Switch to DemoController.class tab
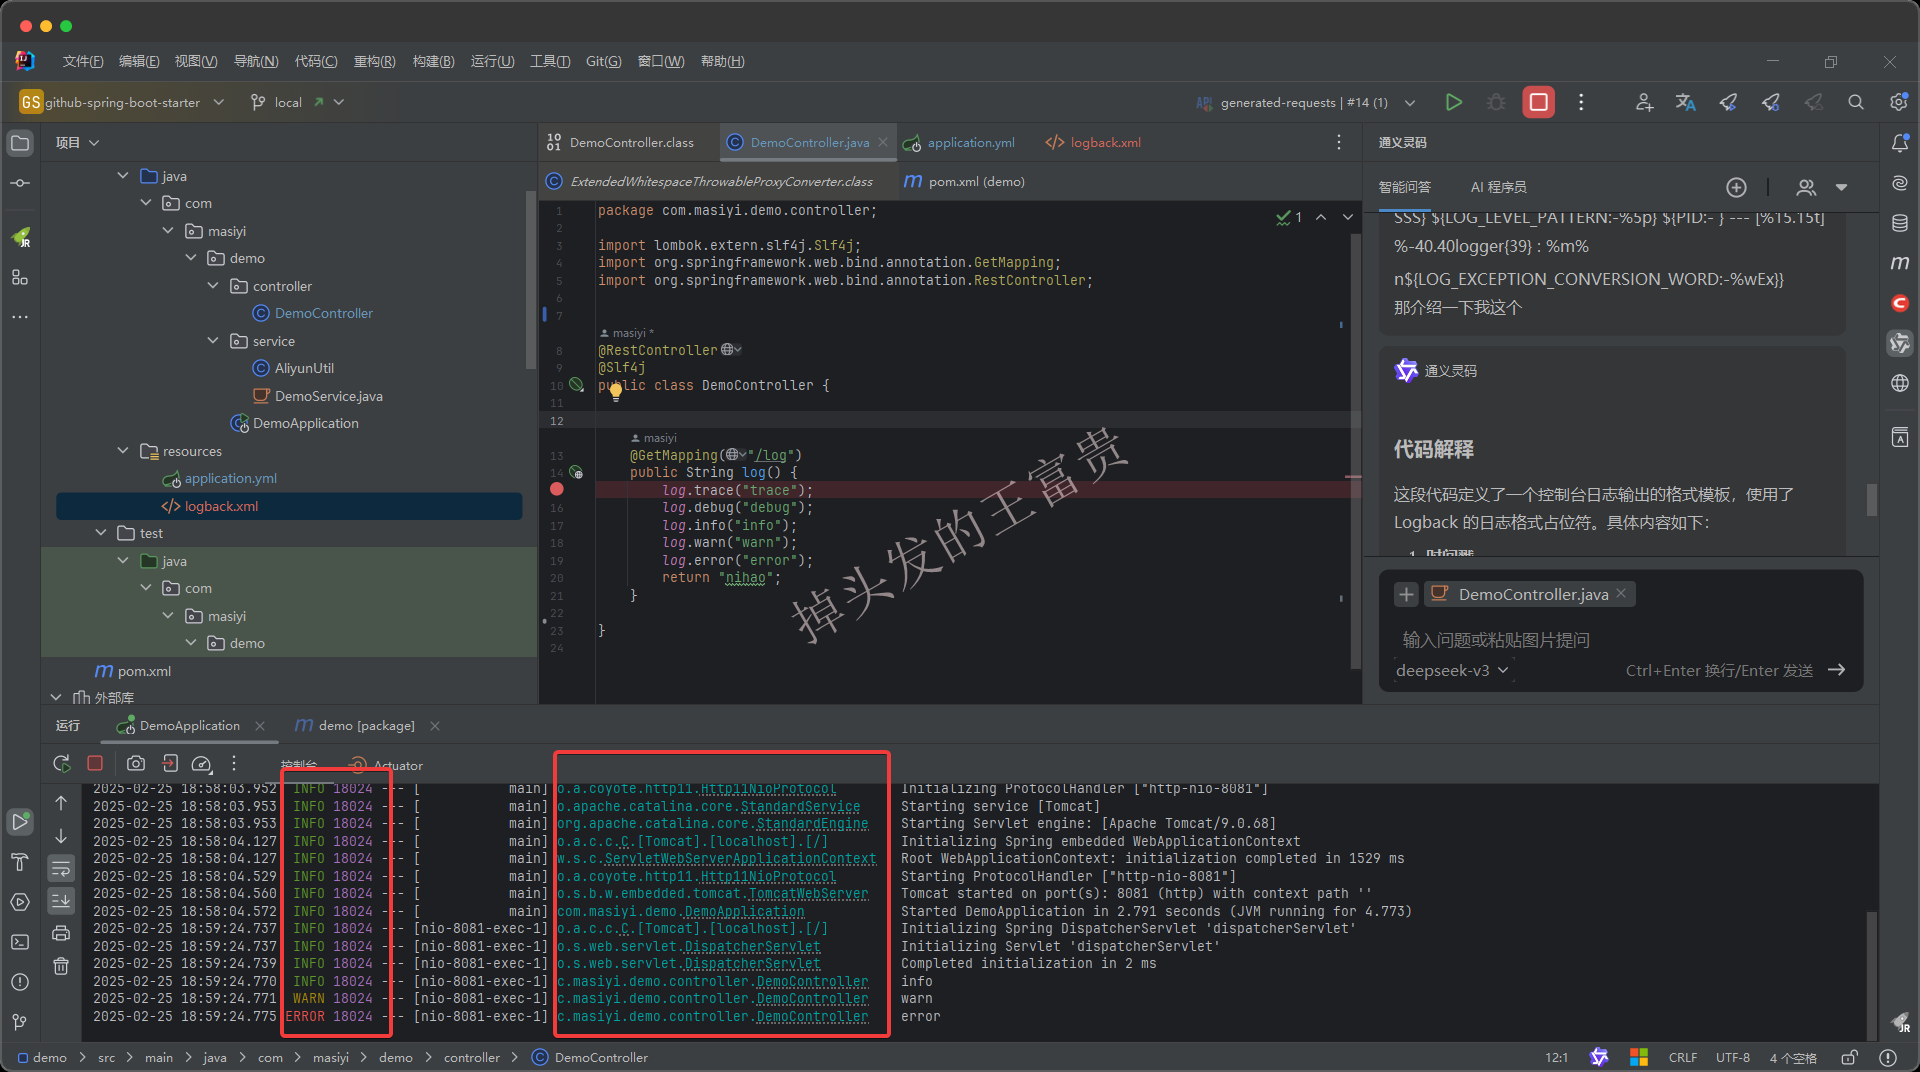This screenshot has width=1920, height=1072. (621, 143)
